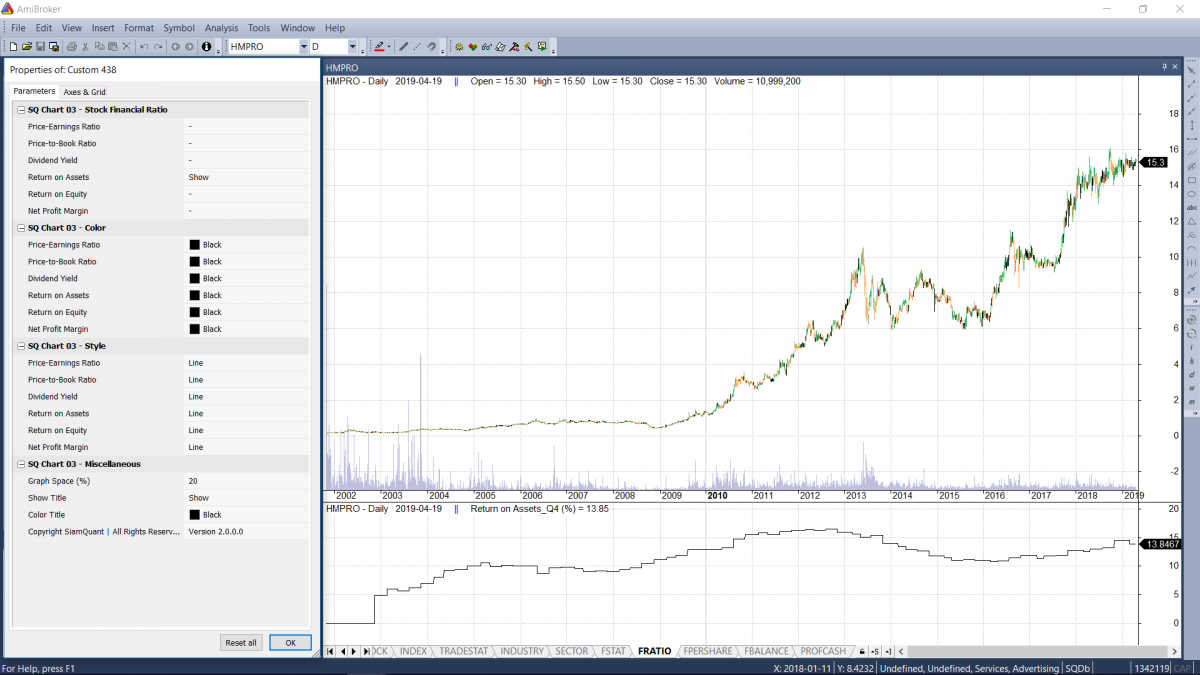The width and height of the screenshot is (1200, 675).
Task: Switch to the Axes & Grid tab
Action: (85, 92)
